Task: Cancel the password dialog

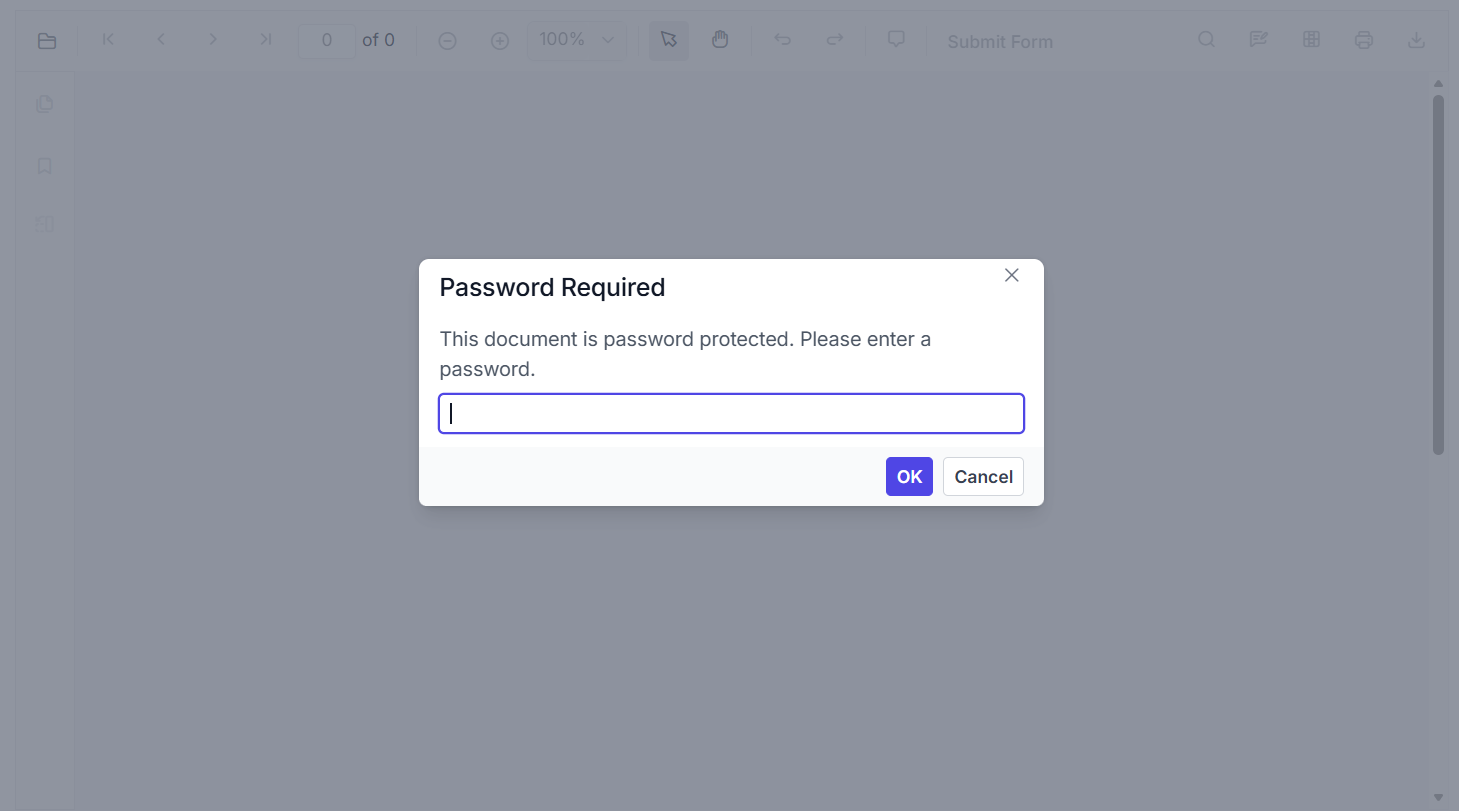Action: 983,477
